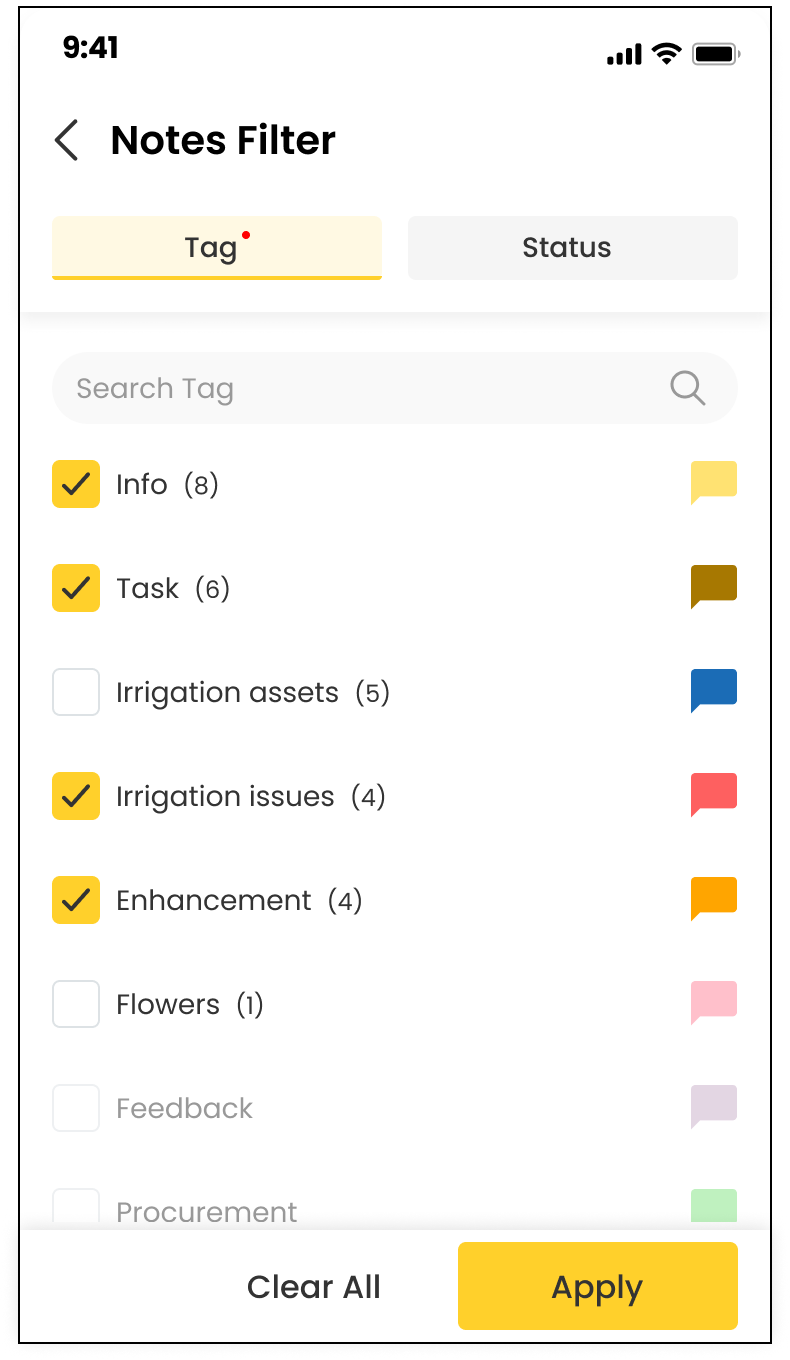Click the brown Task tag icon
This screenshot has width=790, height=1360.
pos(714,587)
